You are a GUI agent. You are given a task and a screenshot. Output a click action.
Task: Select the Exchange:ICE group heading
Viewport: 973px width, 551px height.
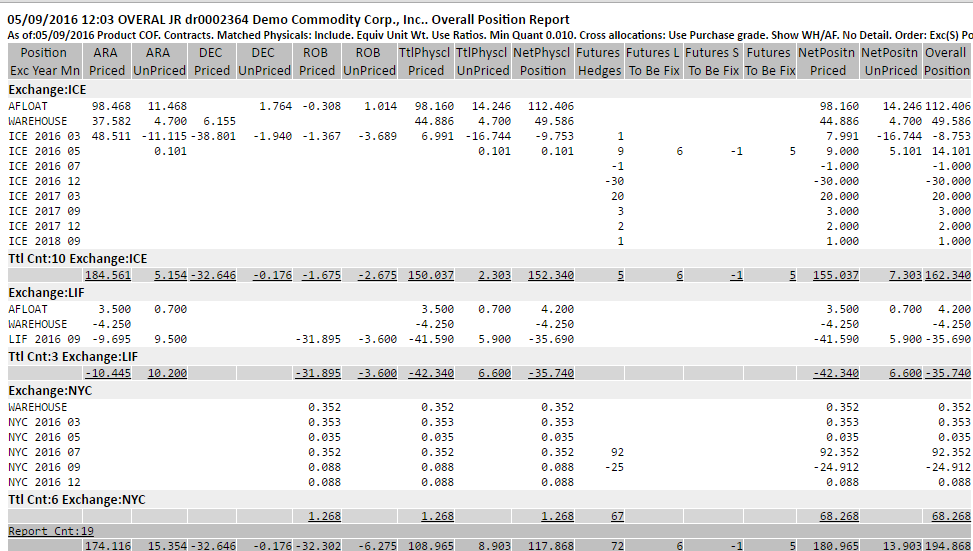[47, 90]
